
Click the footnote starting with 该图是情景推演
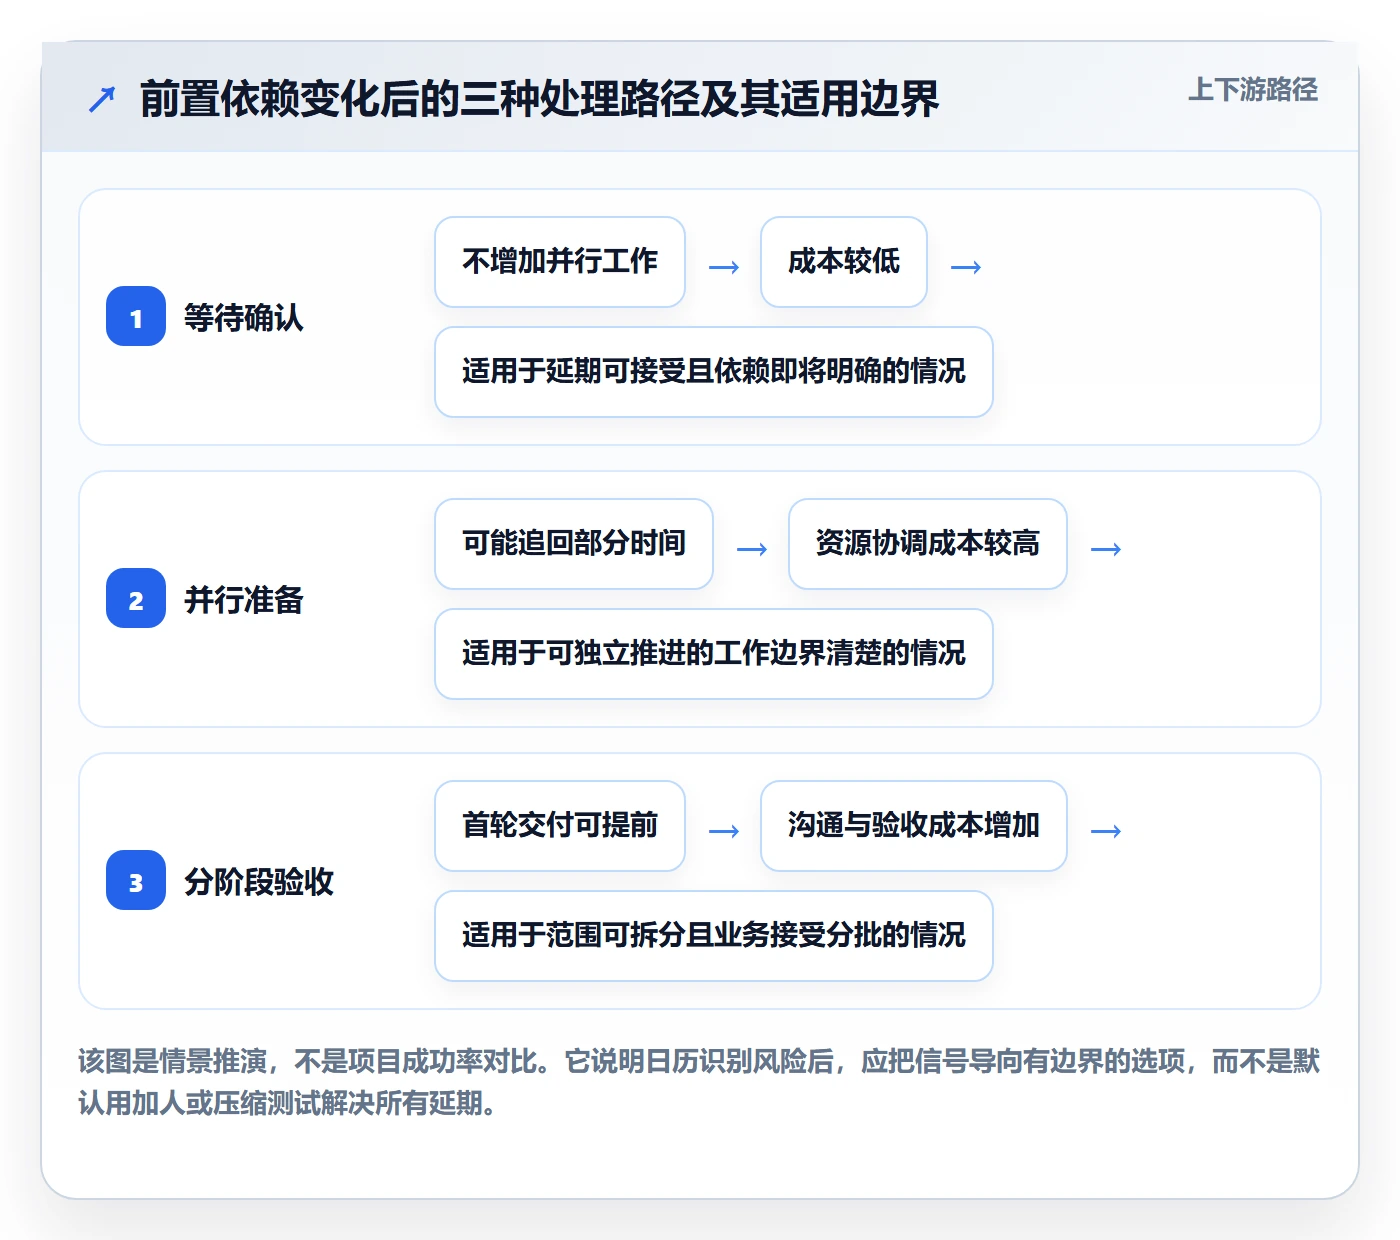pyautogui.click(x=699, y=1082)
